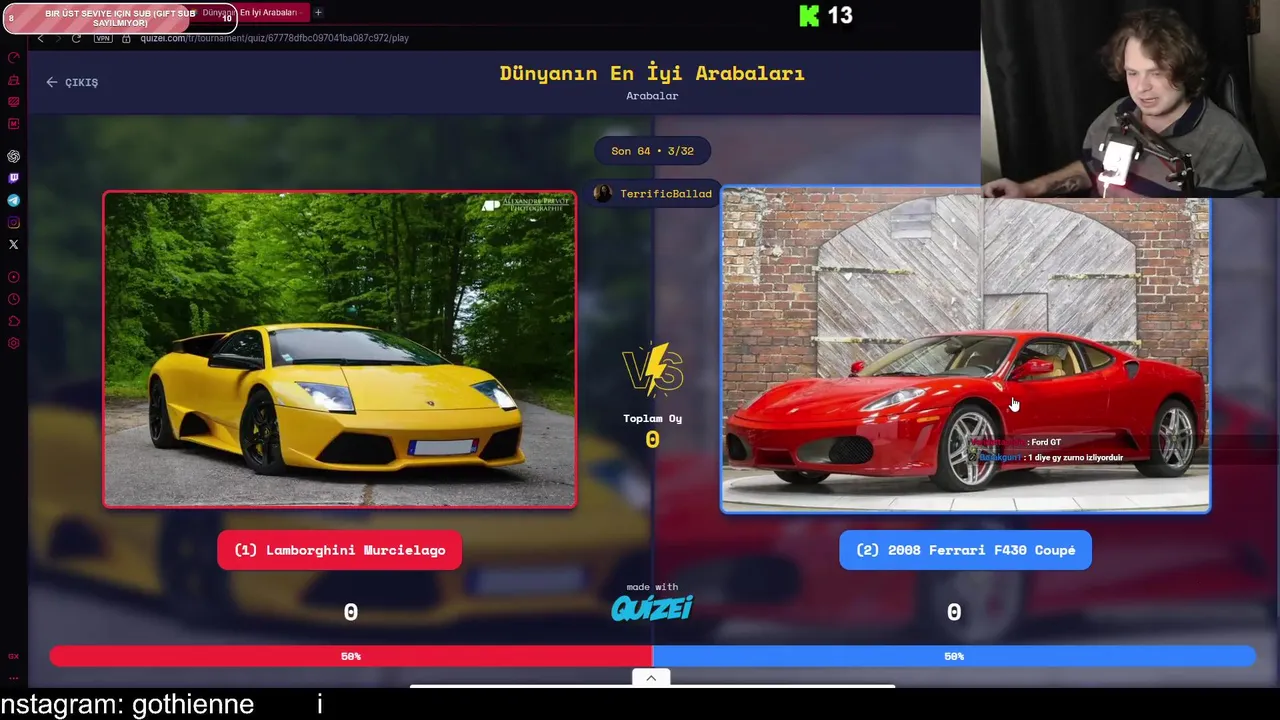
Task: Expand the bottom panel with up chevron
Action: 651,678
